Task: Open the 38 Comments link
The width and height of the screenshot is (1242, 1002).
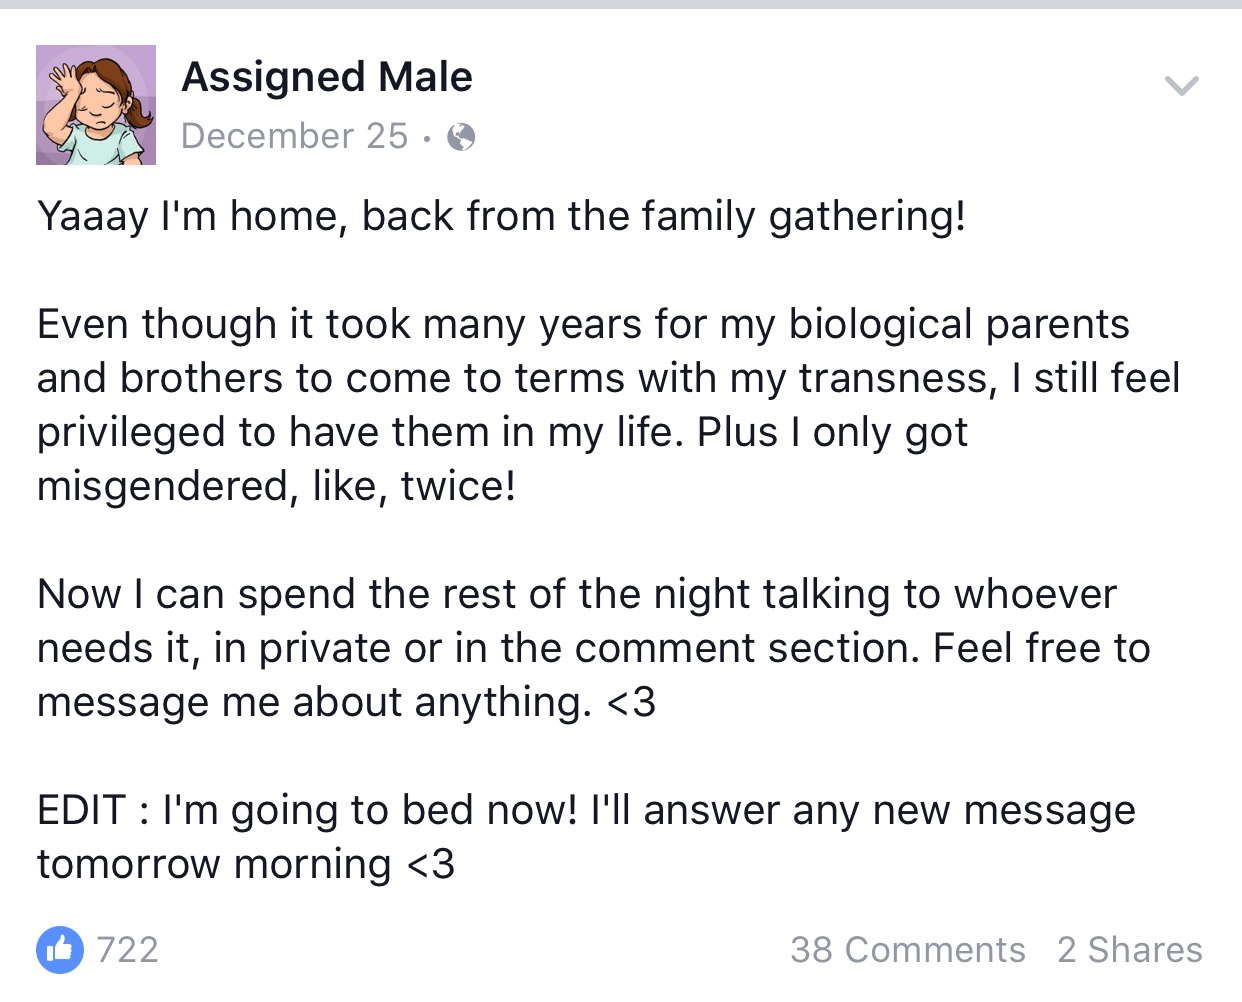Action: (908, 950)
